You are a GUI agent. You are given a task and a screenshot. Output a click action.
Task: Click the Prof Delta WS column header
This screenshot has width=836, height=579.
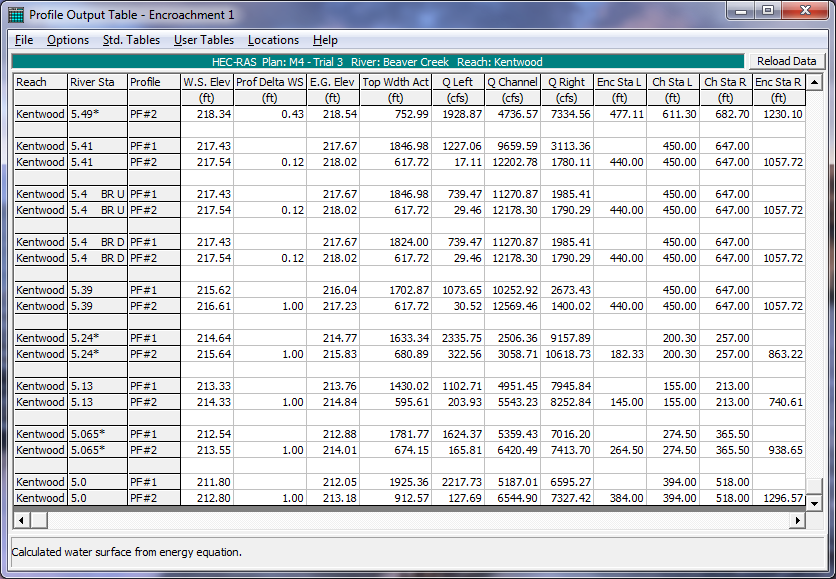pyautogui.click(x=269, y=82)
